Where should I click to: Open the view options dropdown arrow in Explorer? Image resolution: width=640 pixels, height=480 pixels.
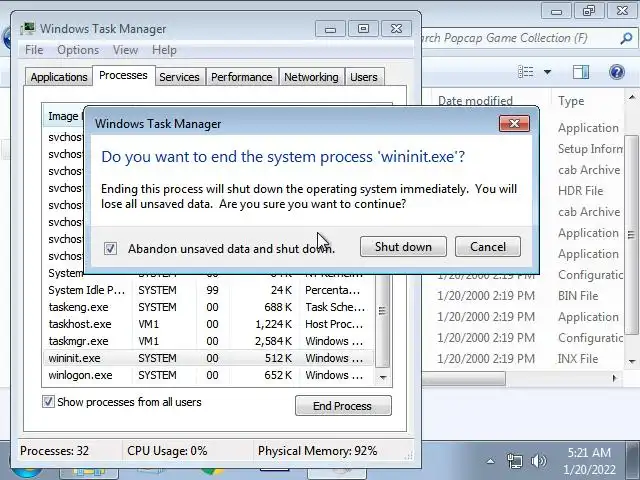pyautogui.click(x=547, y=72)
